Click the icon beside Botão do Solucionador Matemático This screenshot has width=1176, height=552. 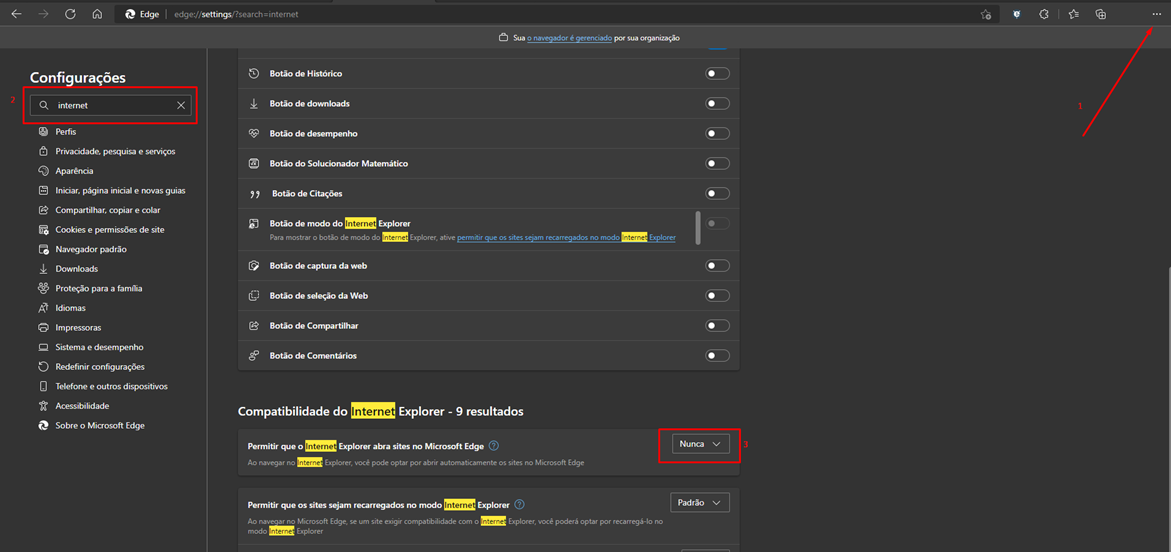(x=254, y=164)
